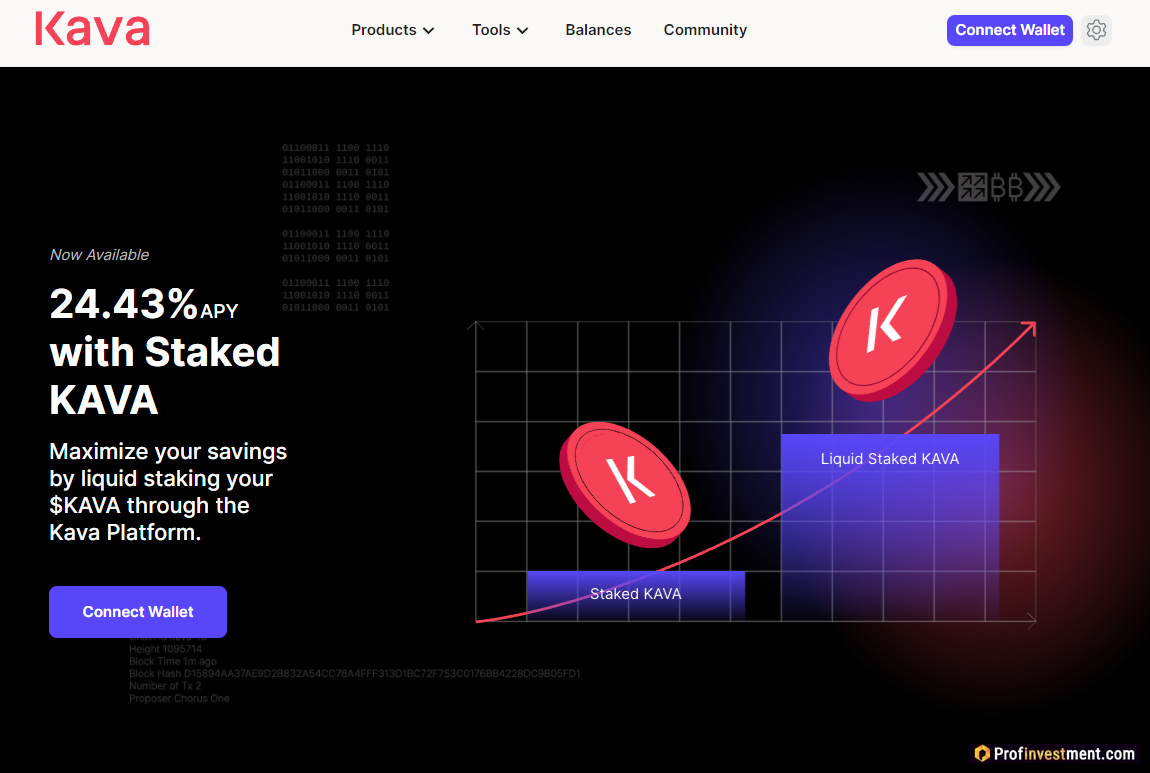Open the settings gear icon

(x=1096, y=30)
